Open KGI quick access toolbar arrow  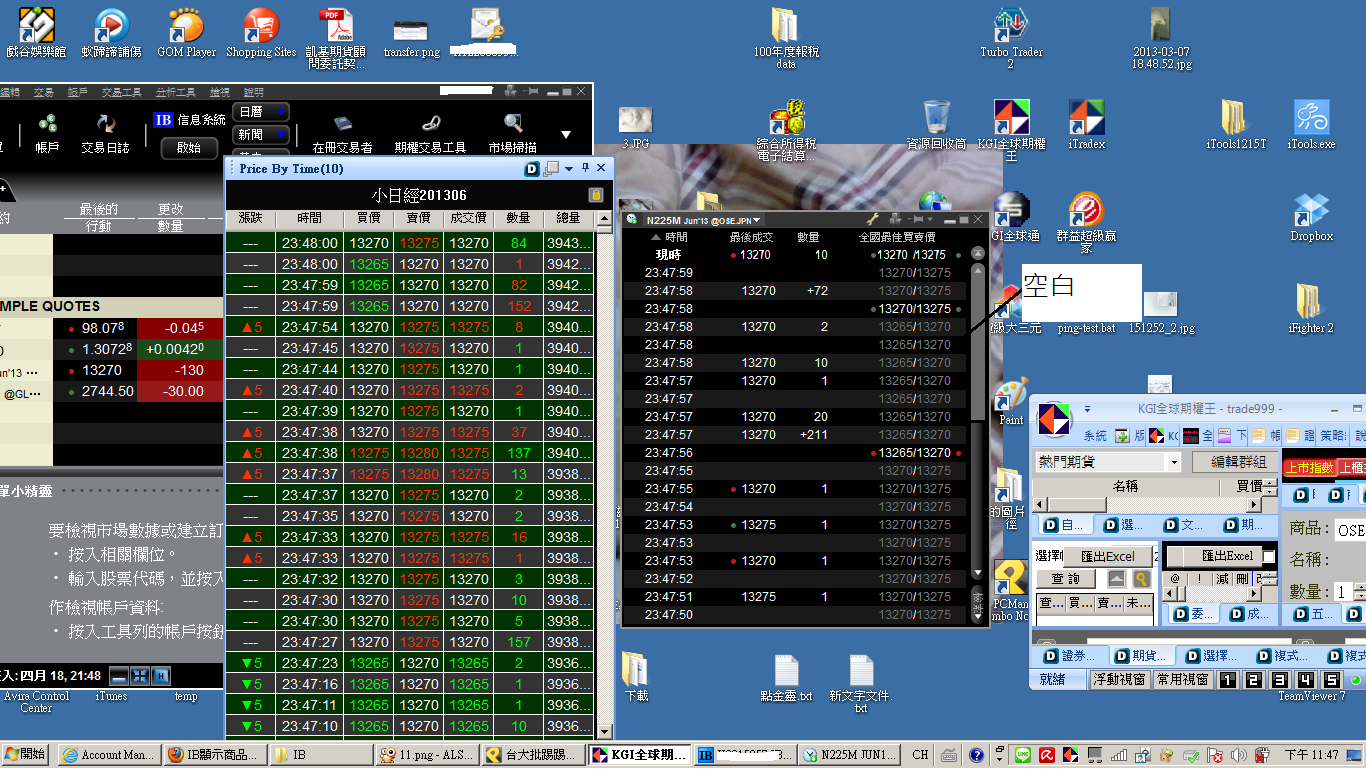[x=1087, y=410]
